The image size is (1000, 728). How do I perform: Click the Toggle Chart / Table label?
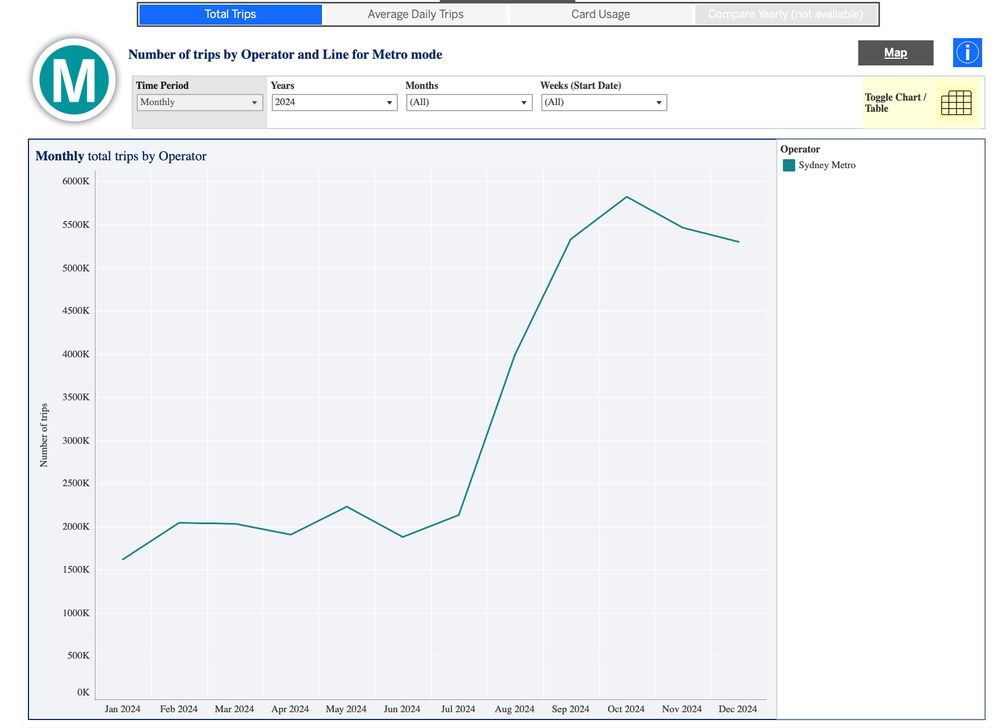click(x=895, y=103)
